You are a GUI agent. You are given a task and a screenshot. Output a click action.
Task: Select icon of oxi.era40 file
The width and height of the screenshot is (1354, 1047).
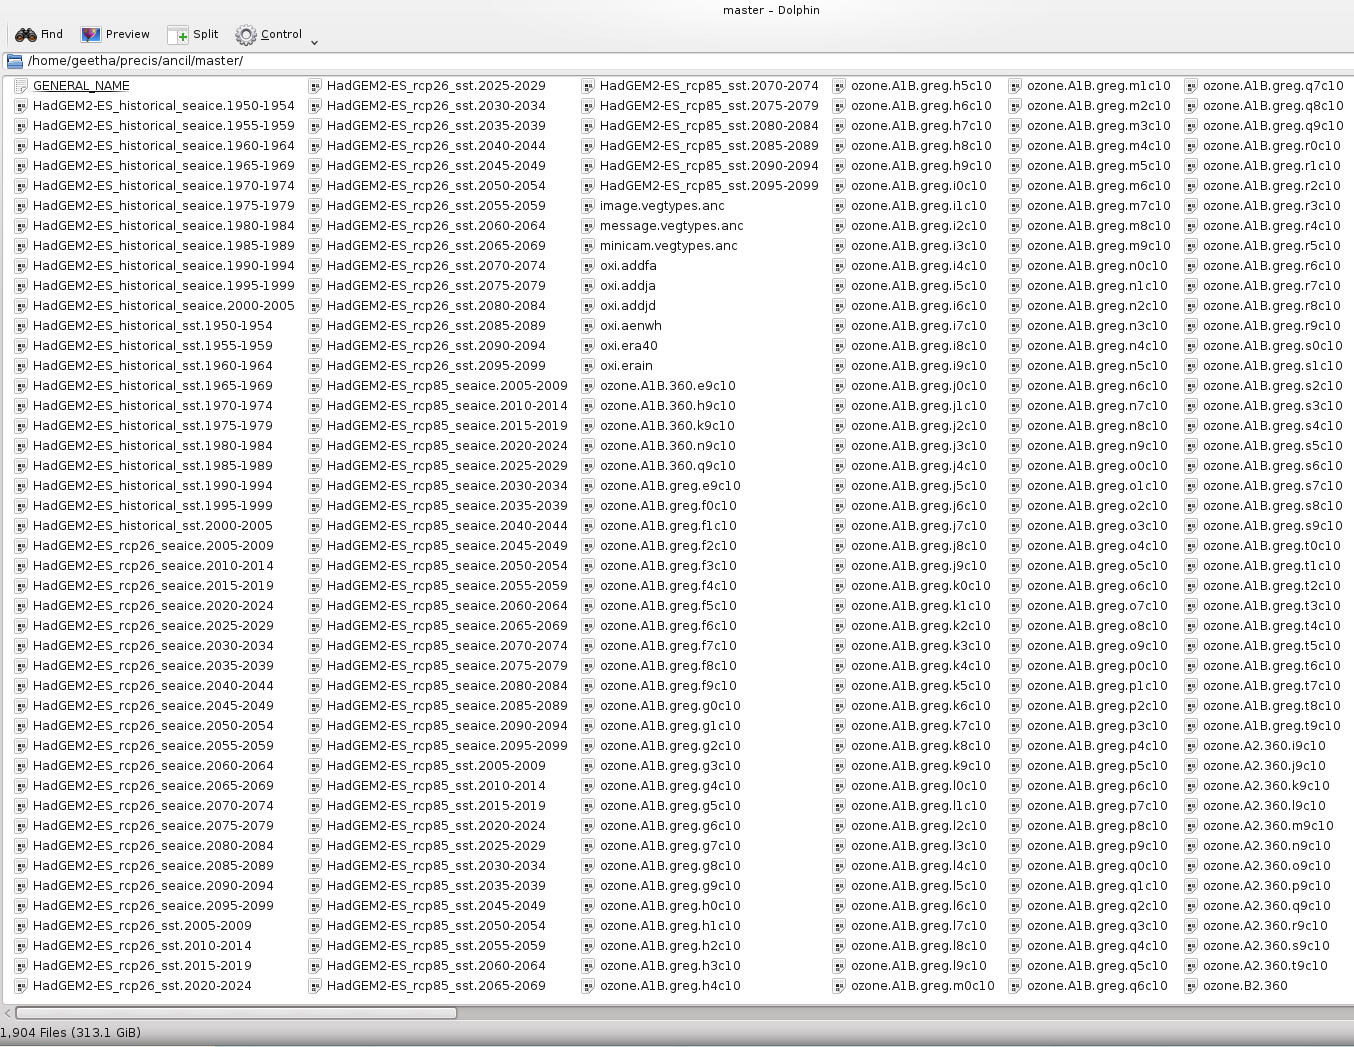click(588, 346)
